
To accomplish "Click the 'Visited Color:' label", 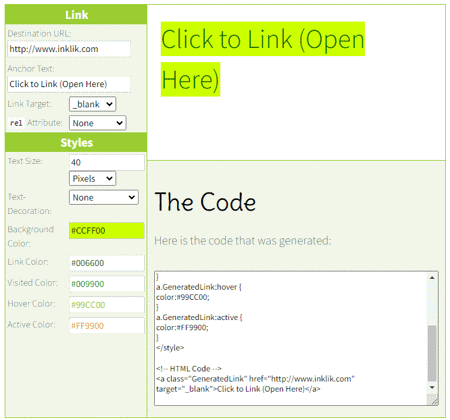I will [33, 283].
